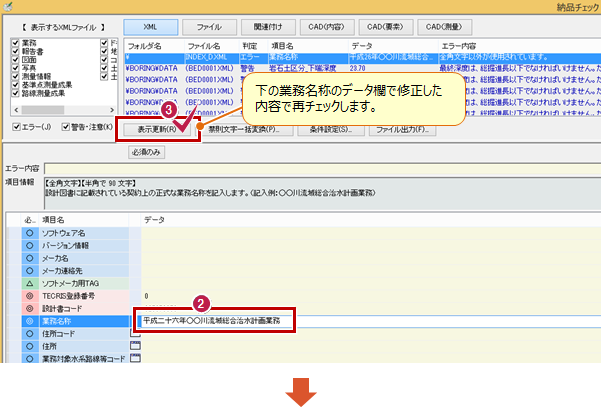Screen dimensions: 601x407
Task: Click the 業務名称 data input field
Action: (212, 321)
